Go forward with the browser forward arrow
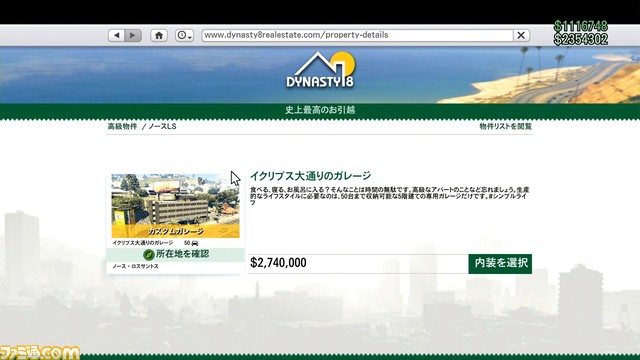 pyautogui.click(x=133, y=36)
